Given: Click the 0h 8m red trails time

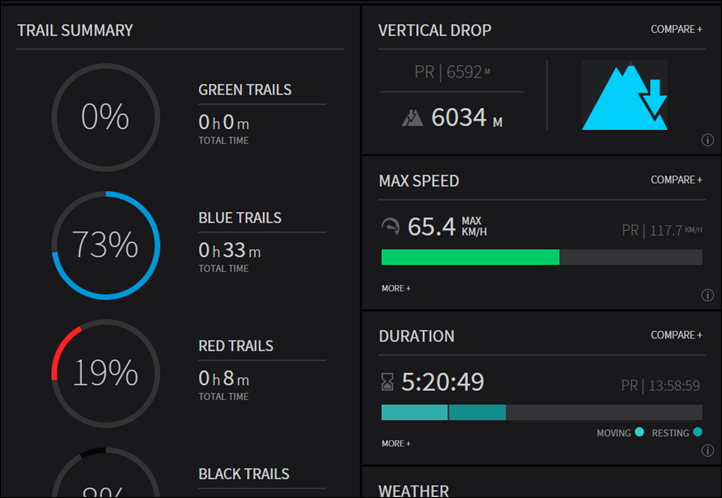Looking at the screenshot, I should [x=224, y=378].
